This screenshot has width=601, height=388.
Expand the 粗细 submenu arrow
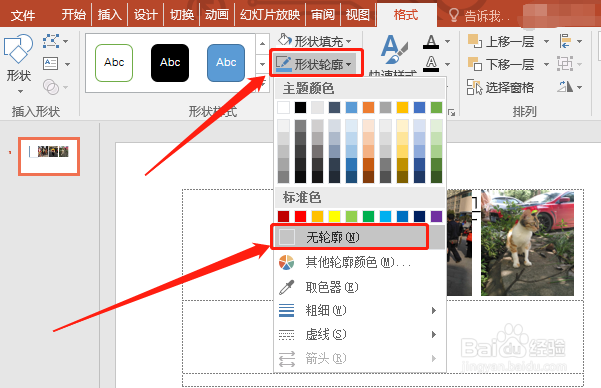point(434,311)
